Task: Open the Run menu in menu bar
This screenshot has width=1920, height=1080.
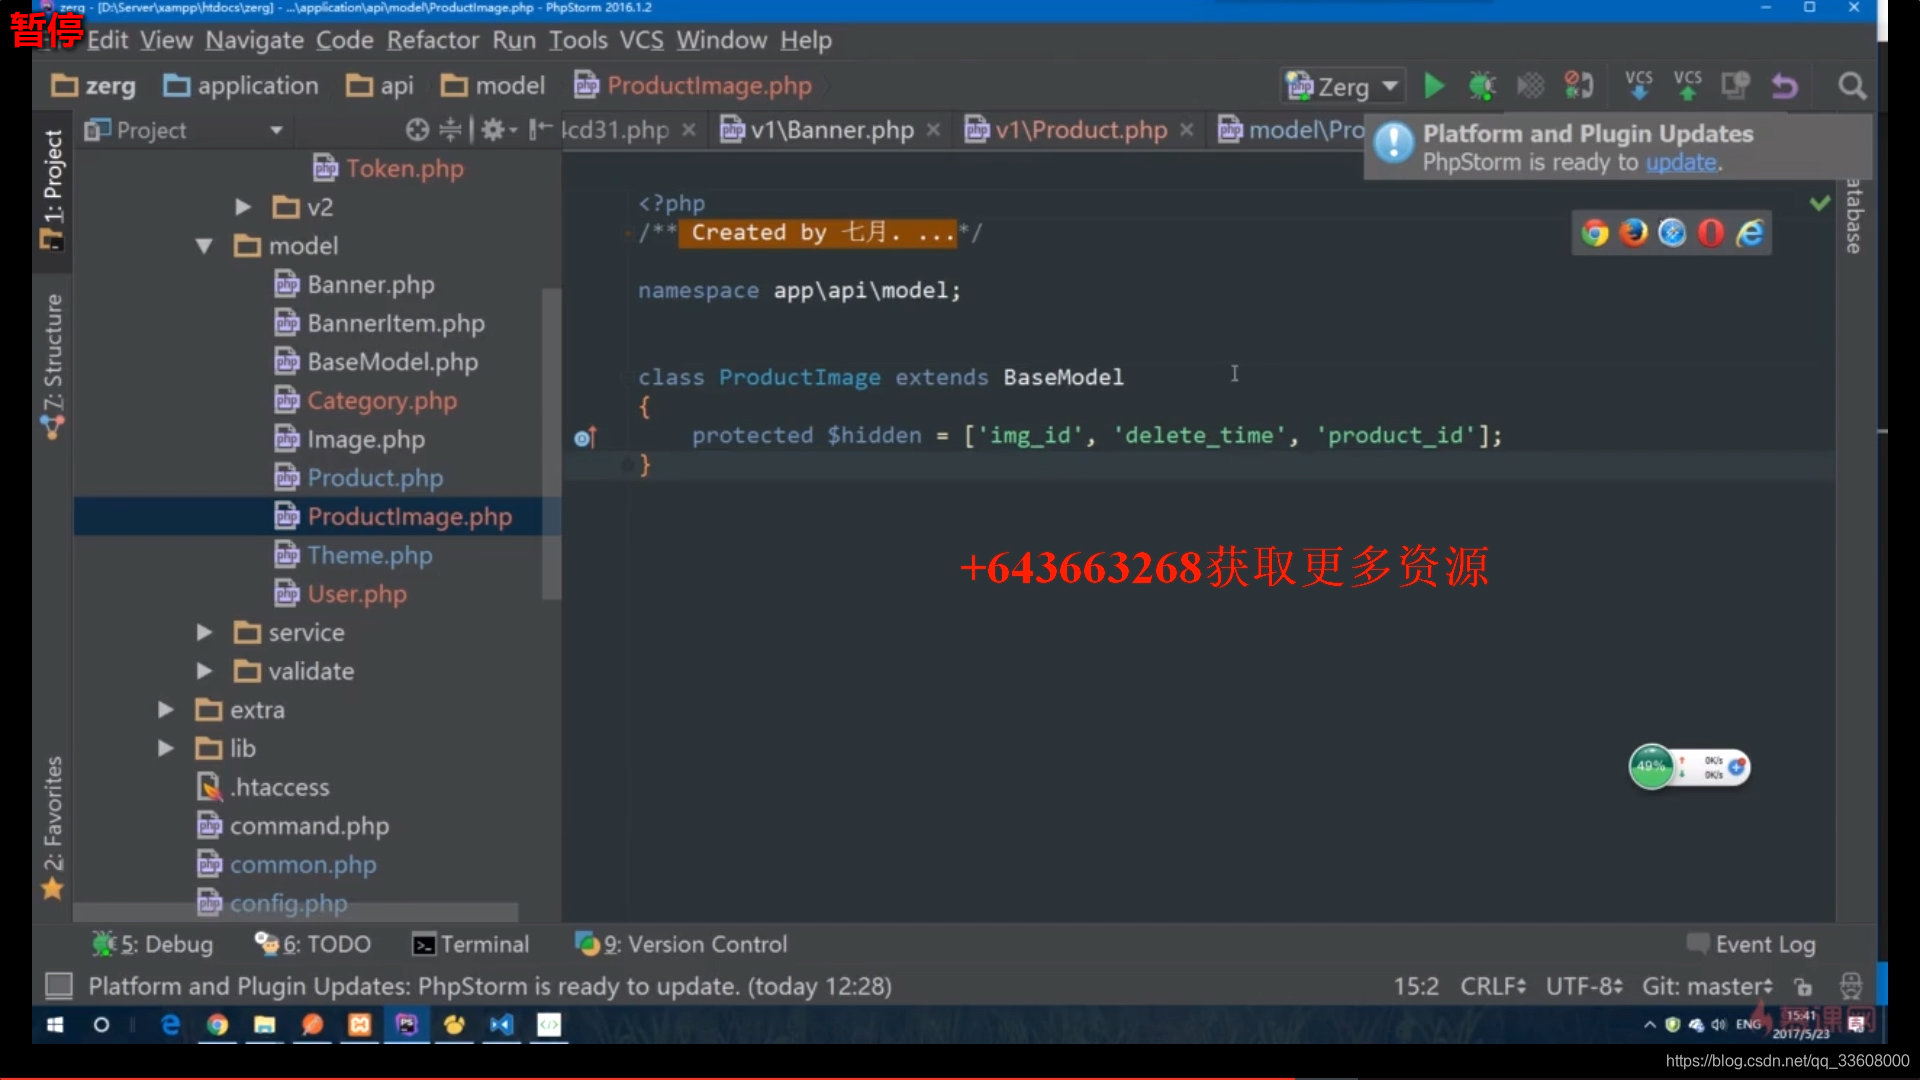Action: [x=513, y=40]
